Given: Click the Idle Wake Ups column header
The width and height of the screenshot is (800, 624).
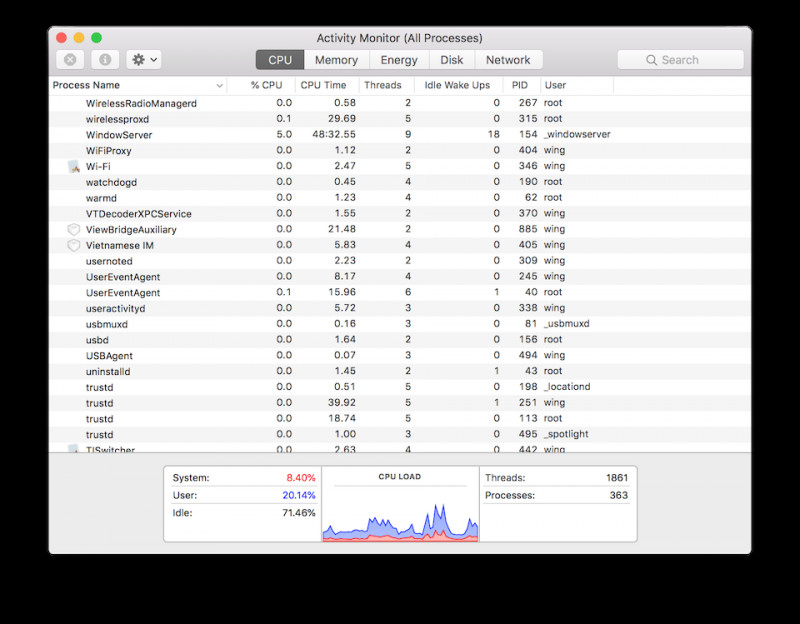Looking at the screenshot, I should coord(457,85).
